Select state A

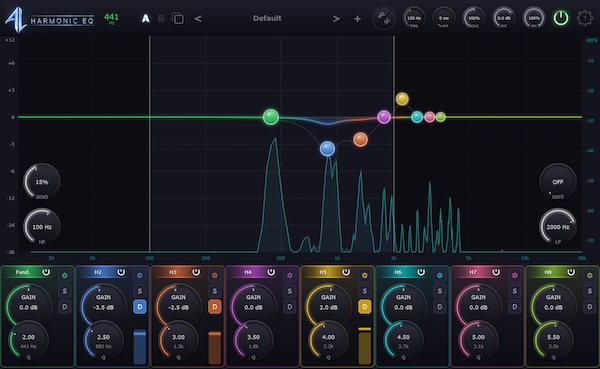(145, 18)
